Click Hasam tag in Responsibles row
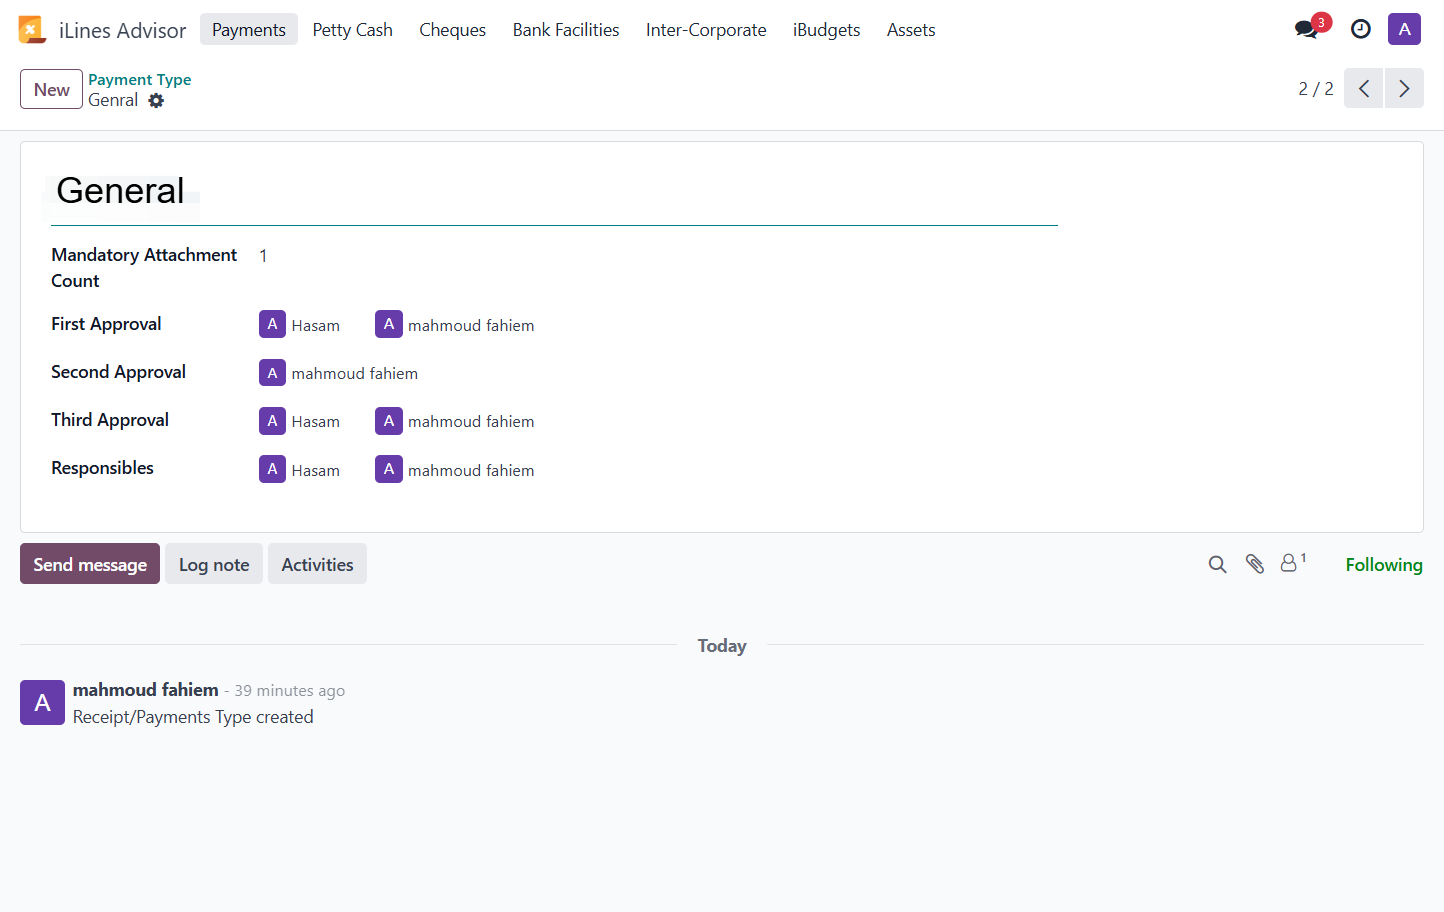This screenshot has width=1444, height=912. coord(300,469)
